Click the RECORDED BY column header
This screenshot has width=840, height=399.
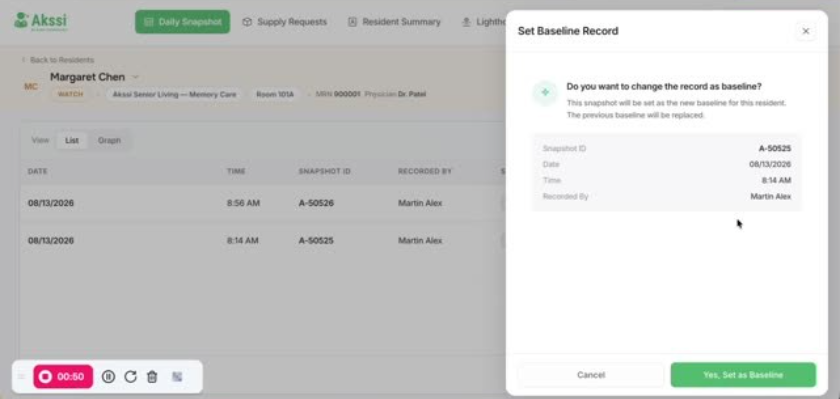click(425, 171)
